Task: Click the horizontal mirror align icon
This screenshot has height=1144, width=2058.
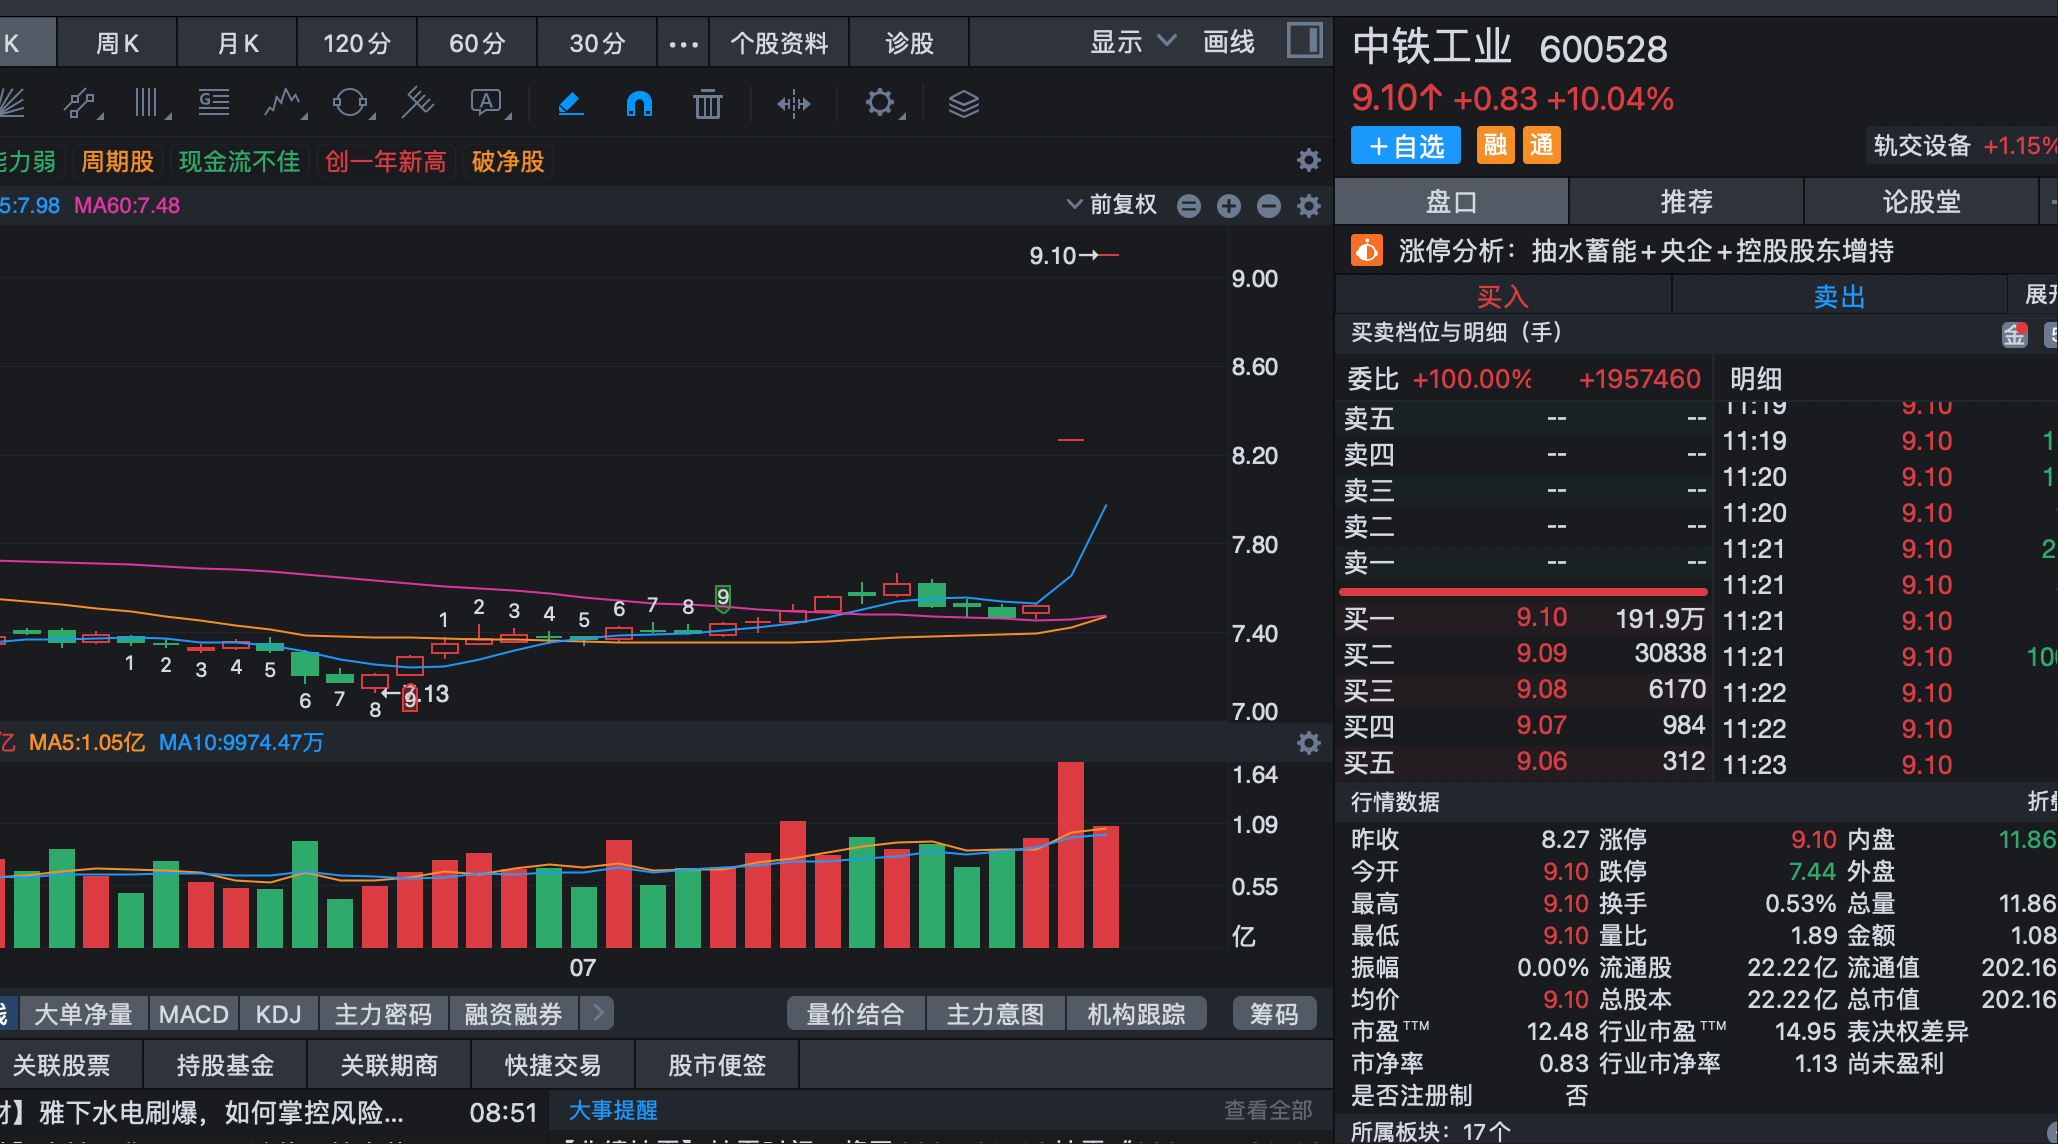Action: [793, 103]
